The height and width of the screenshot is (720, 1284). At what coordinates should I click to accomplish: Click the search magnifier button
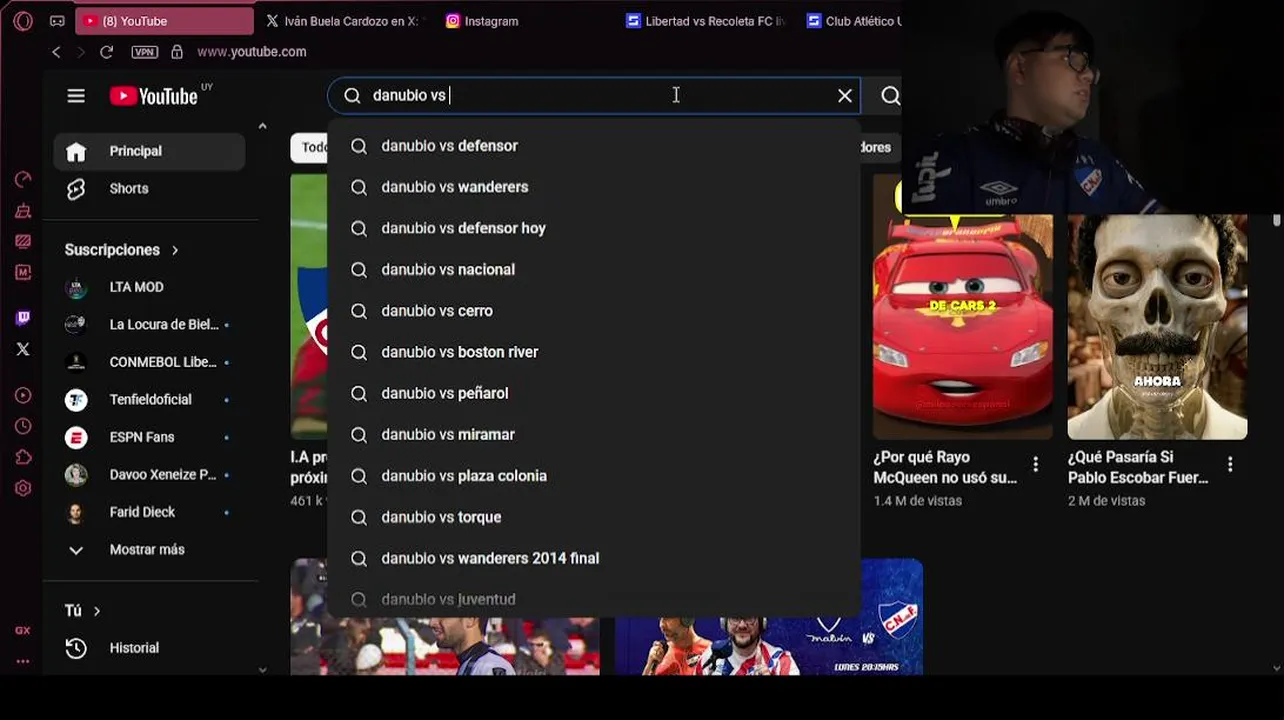pos(890,96)
